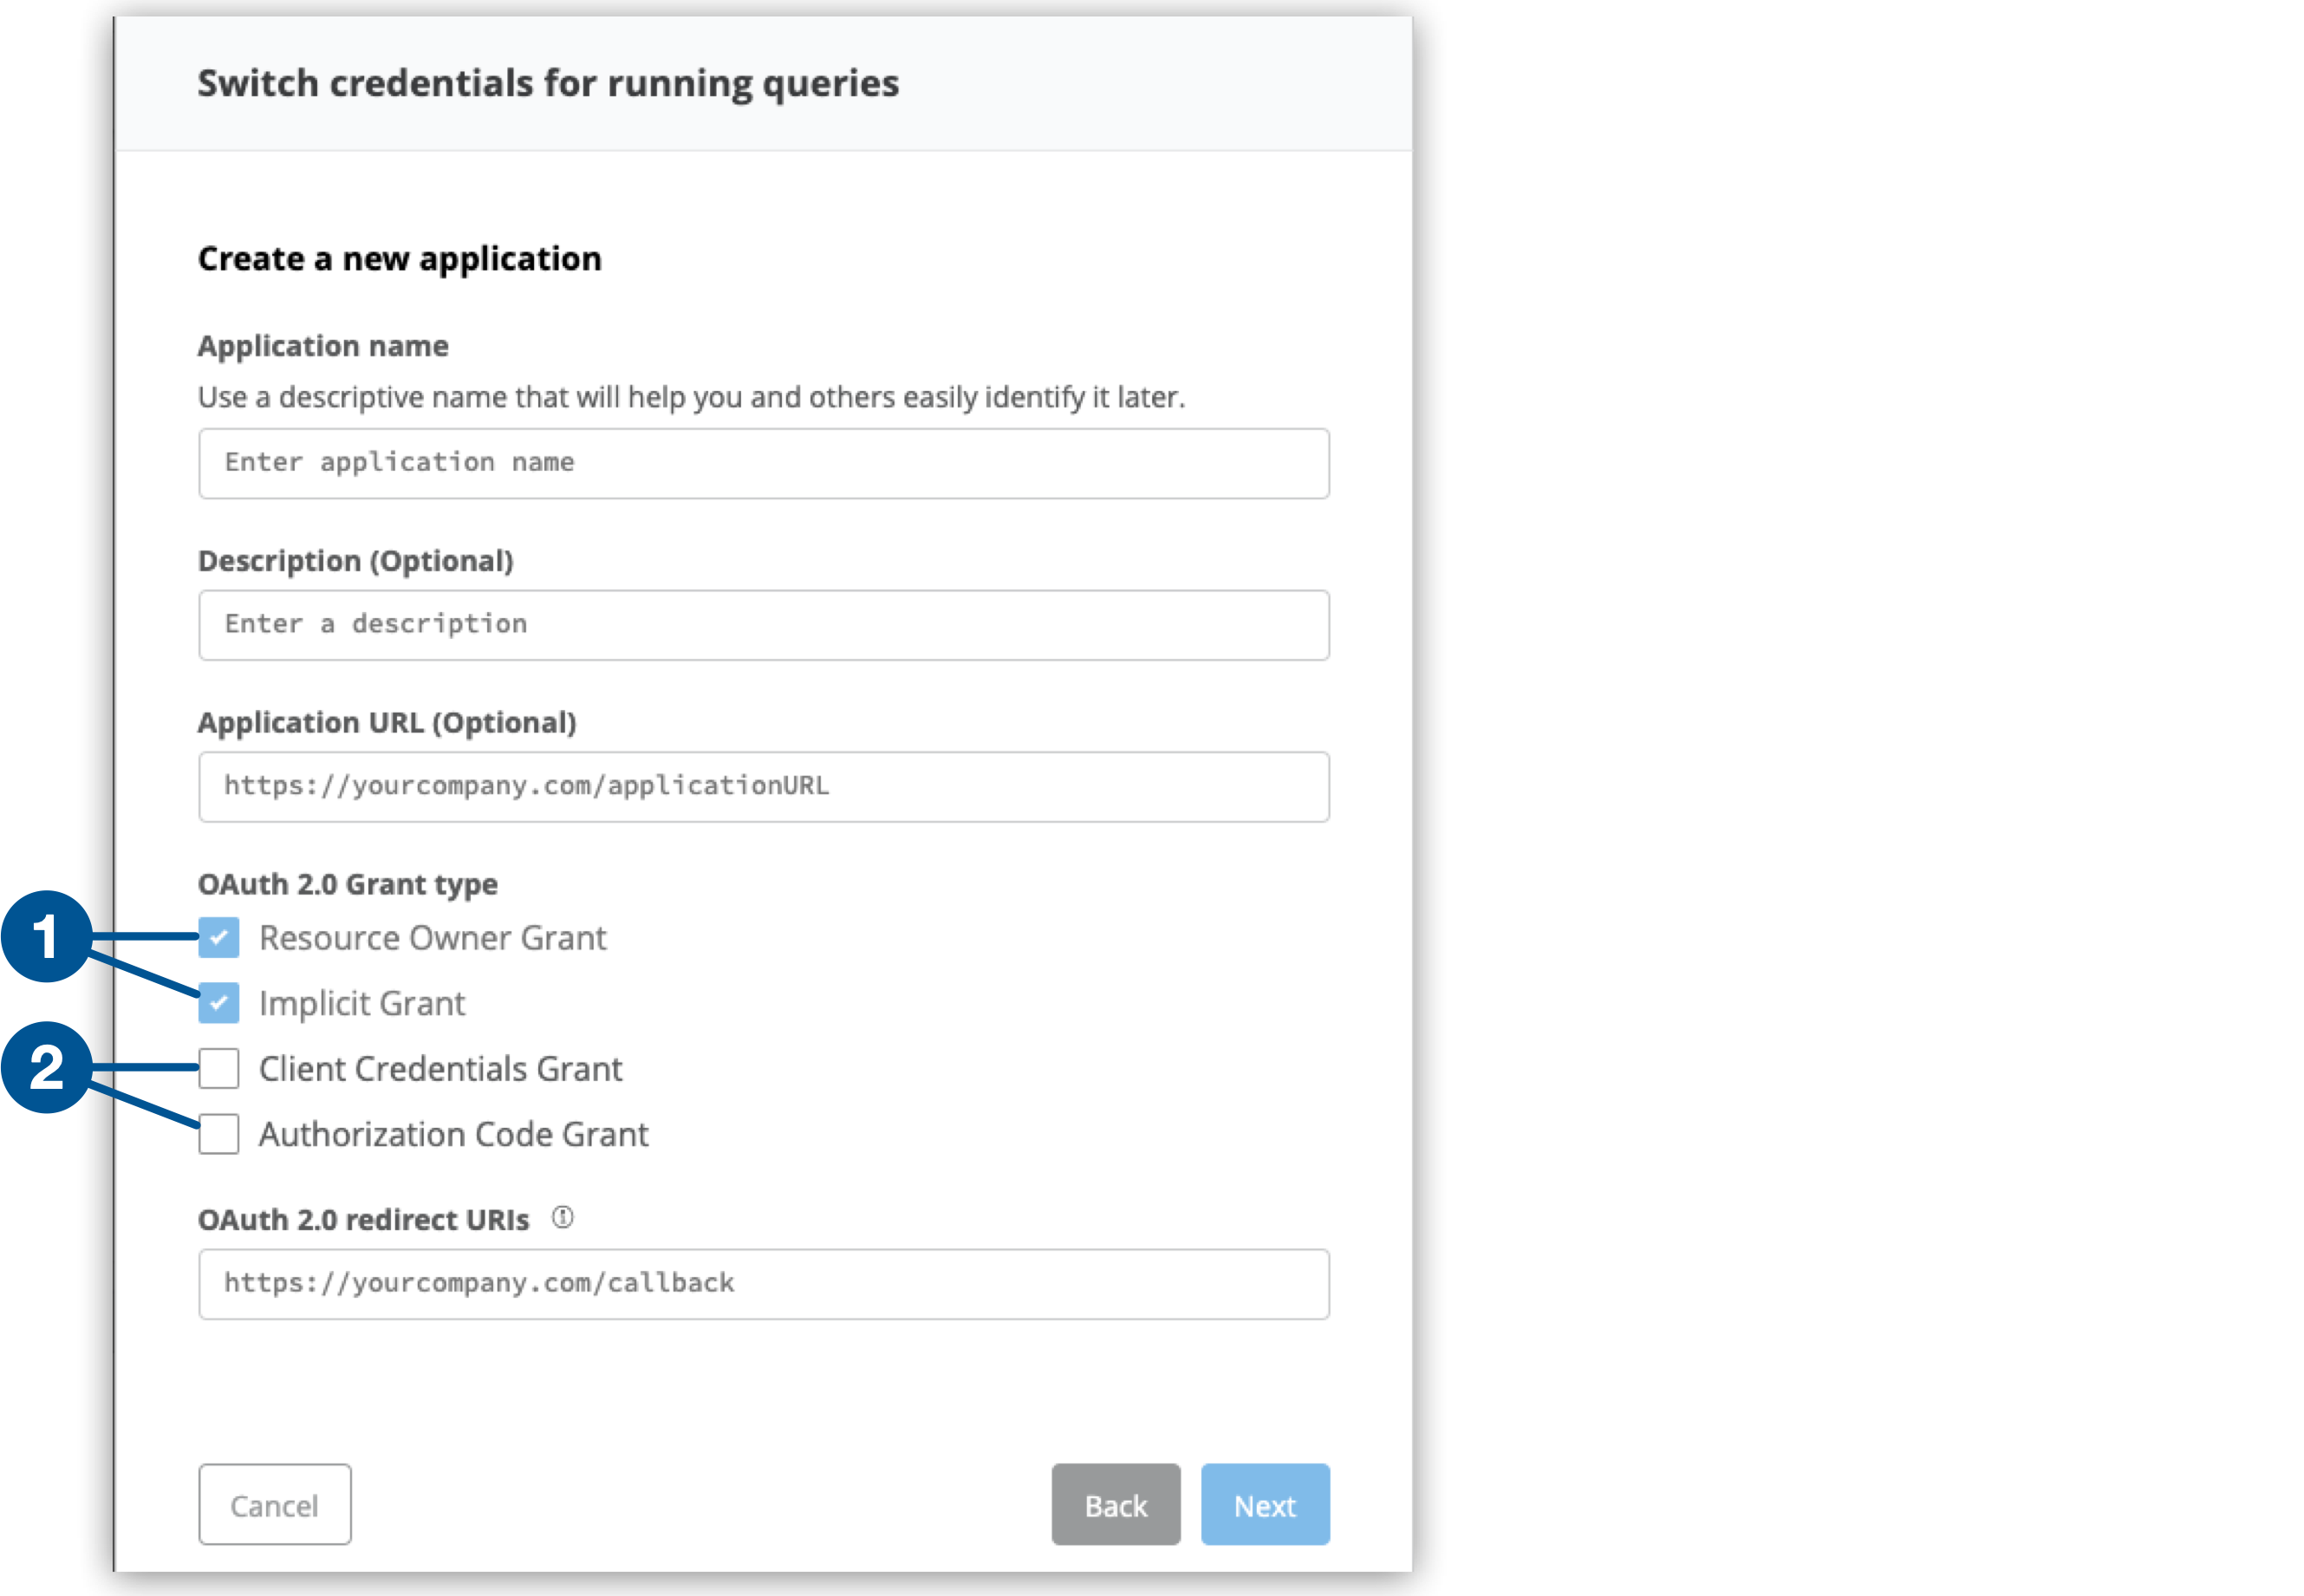
Task: Click the Application URL input field
Action: pos(763,786)
